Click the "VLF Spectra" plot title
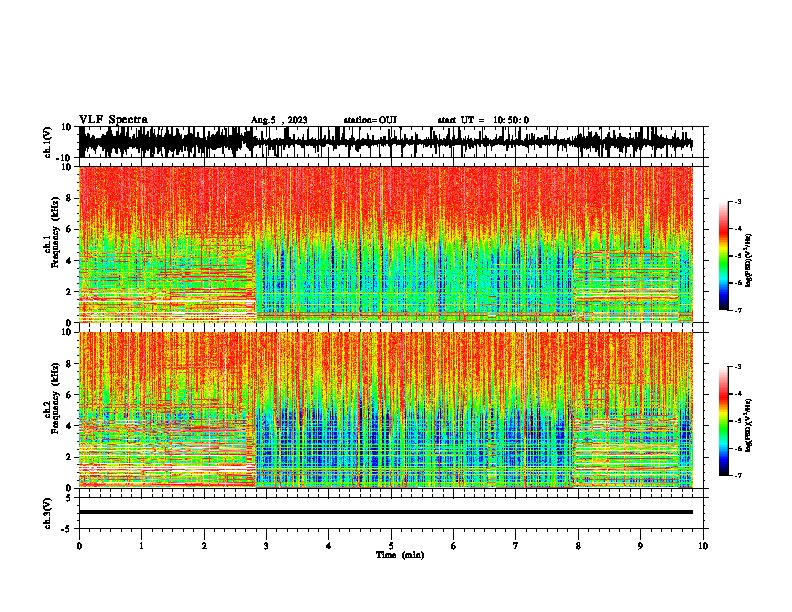 [x=113, y=120]
